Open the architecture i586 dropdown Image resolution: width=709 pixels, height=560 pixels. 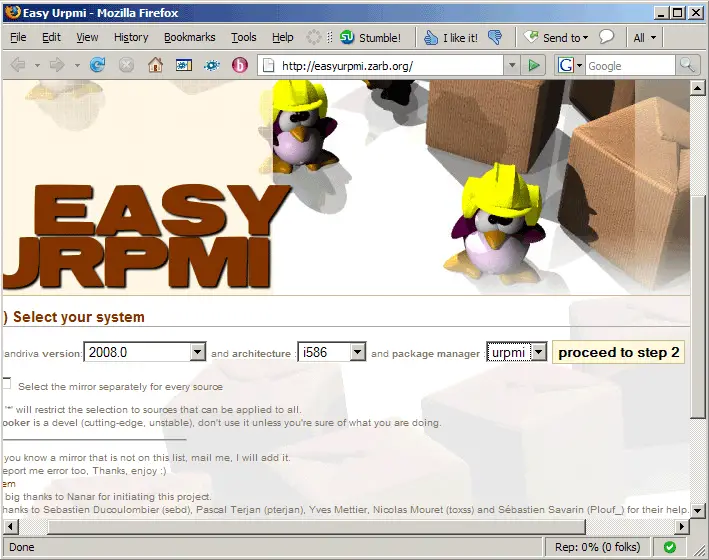pos(331,352)
